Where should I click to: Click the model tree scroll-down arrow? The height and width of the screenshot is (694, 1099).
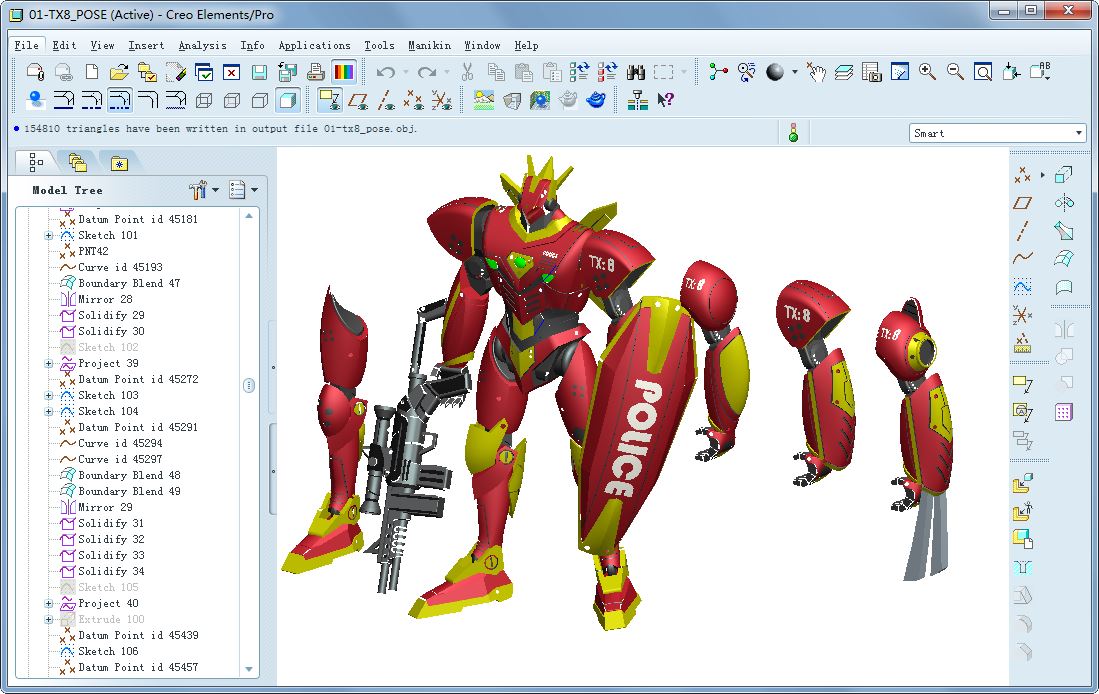[249, 669]
